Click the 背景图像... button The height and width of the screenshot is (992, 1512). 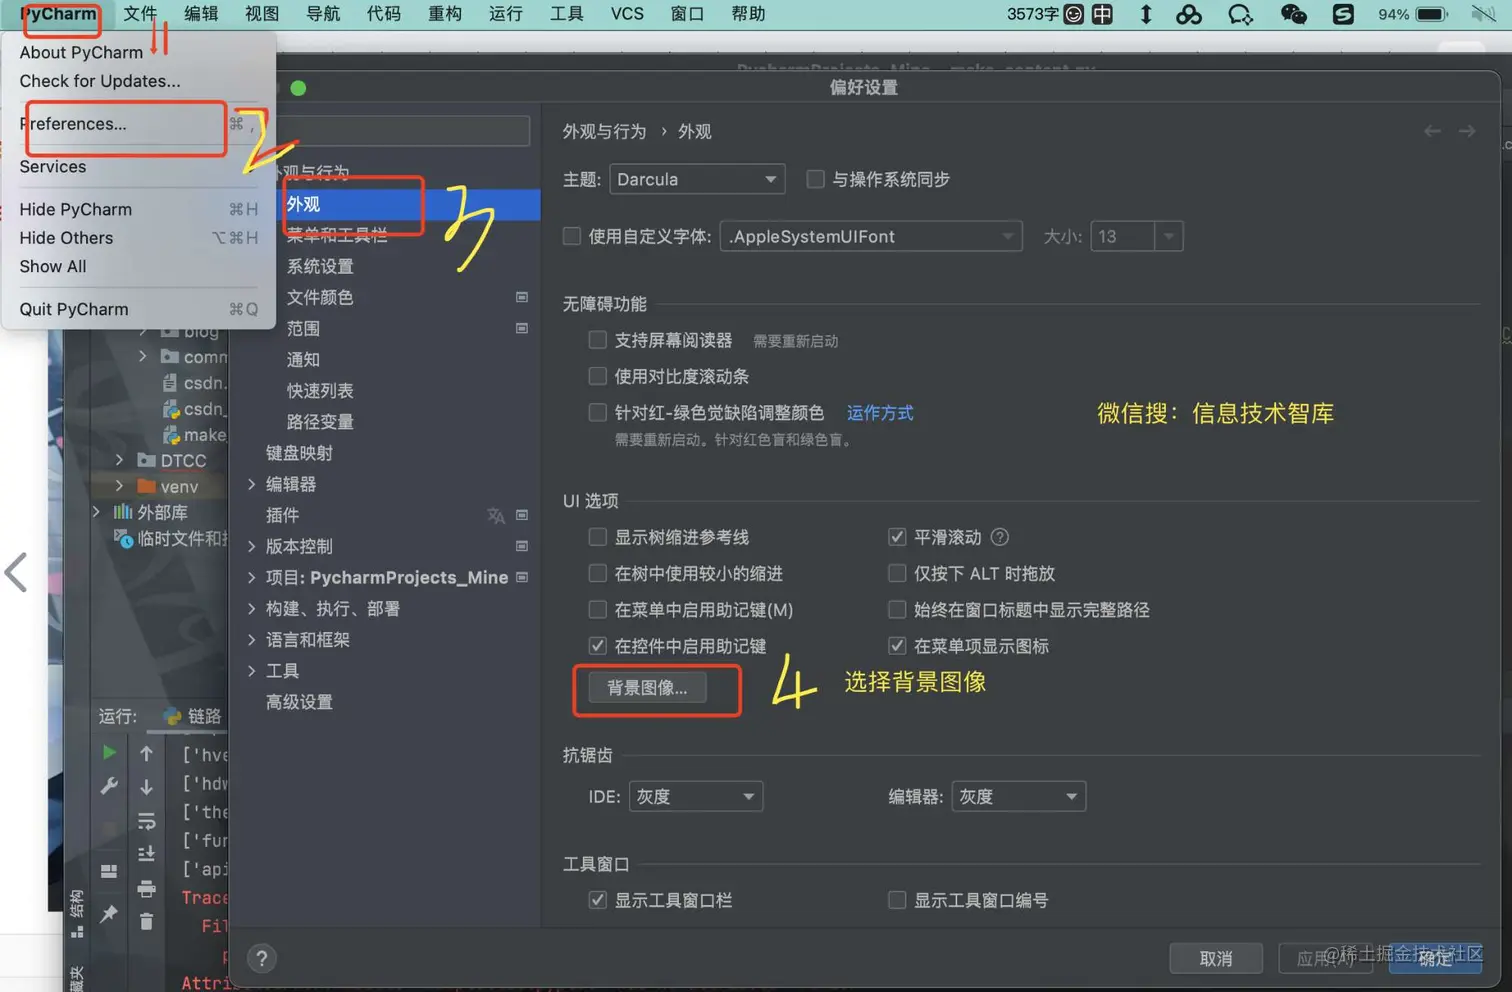(647, 688)
